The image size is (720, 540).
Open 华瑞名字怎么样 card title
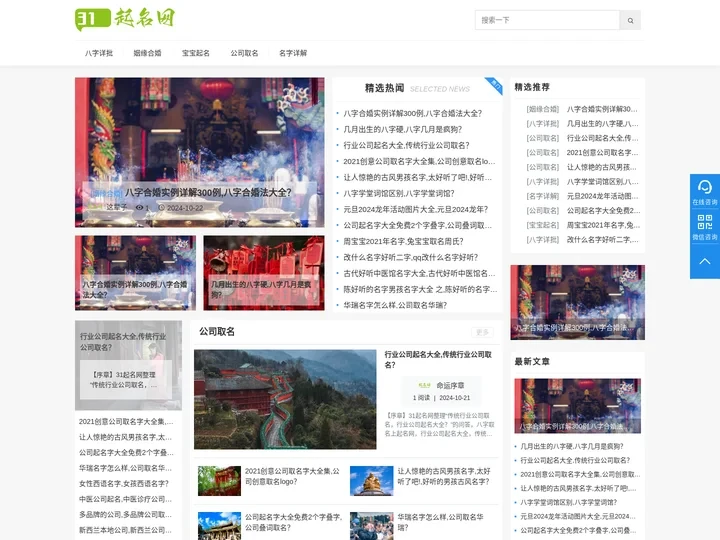440,522
